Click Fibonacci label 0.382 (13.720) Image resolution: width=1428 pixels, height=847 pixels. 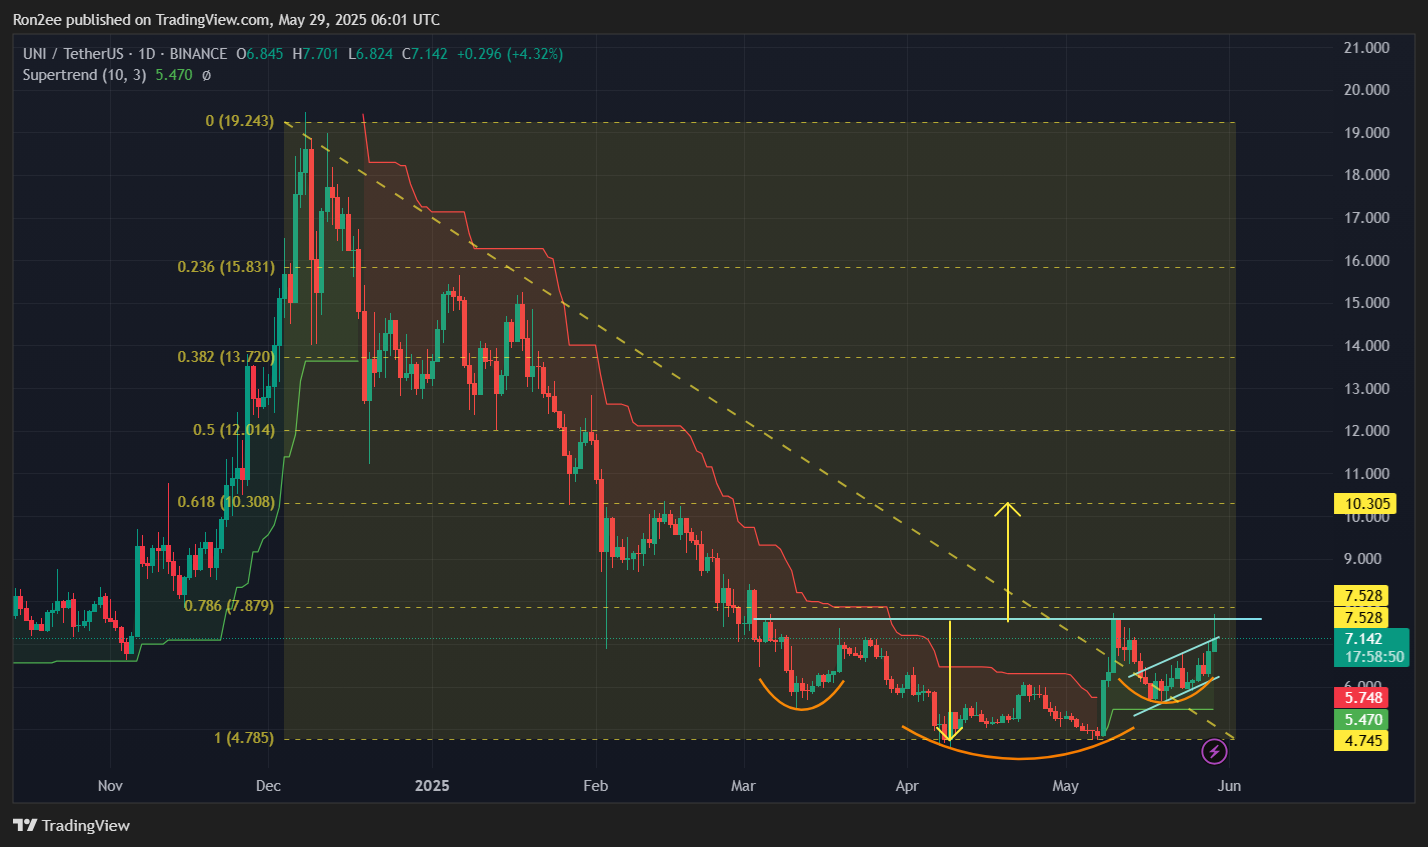click(226, 357)
